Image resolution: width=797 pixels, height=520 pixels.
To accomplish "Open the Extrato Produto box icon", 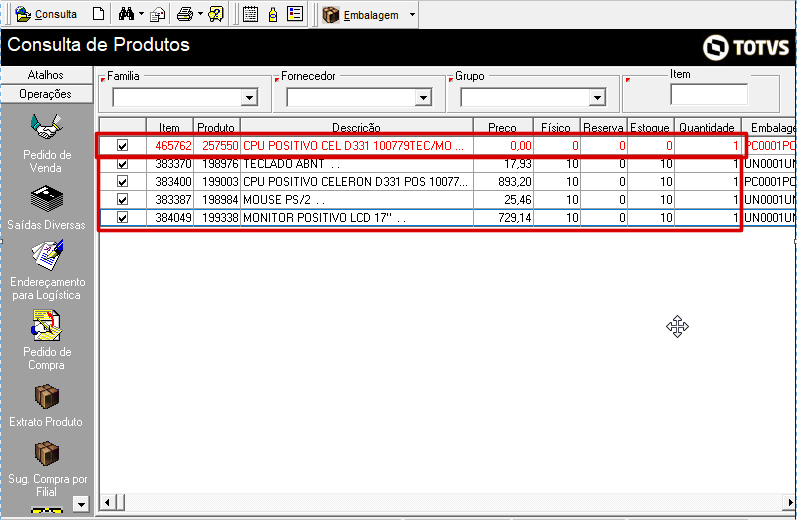I will pos(47,396).
